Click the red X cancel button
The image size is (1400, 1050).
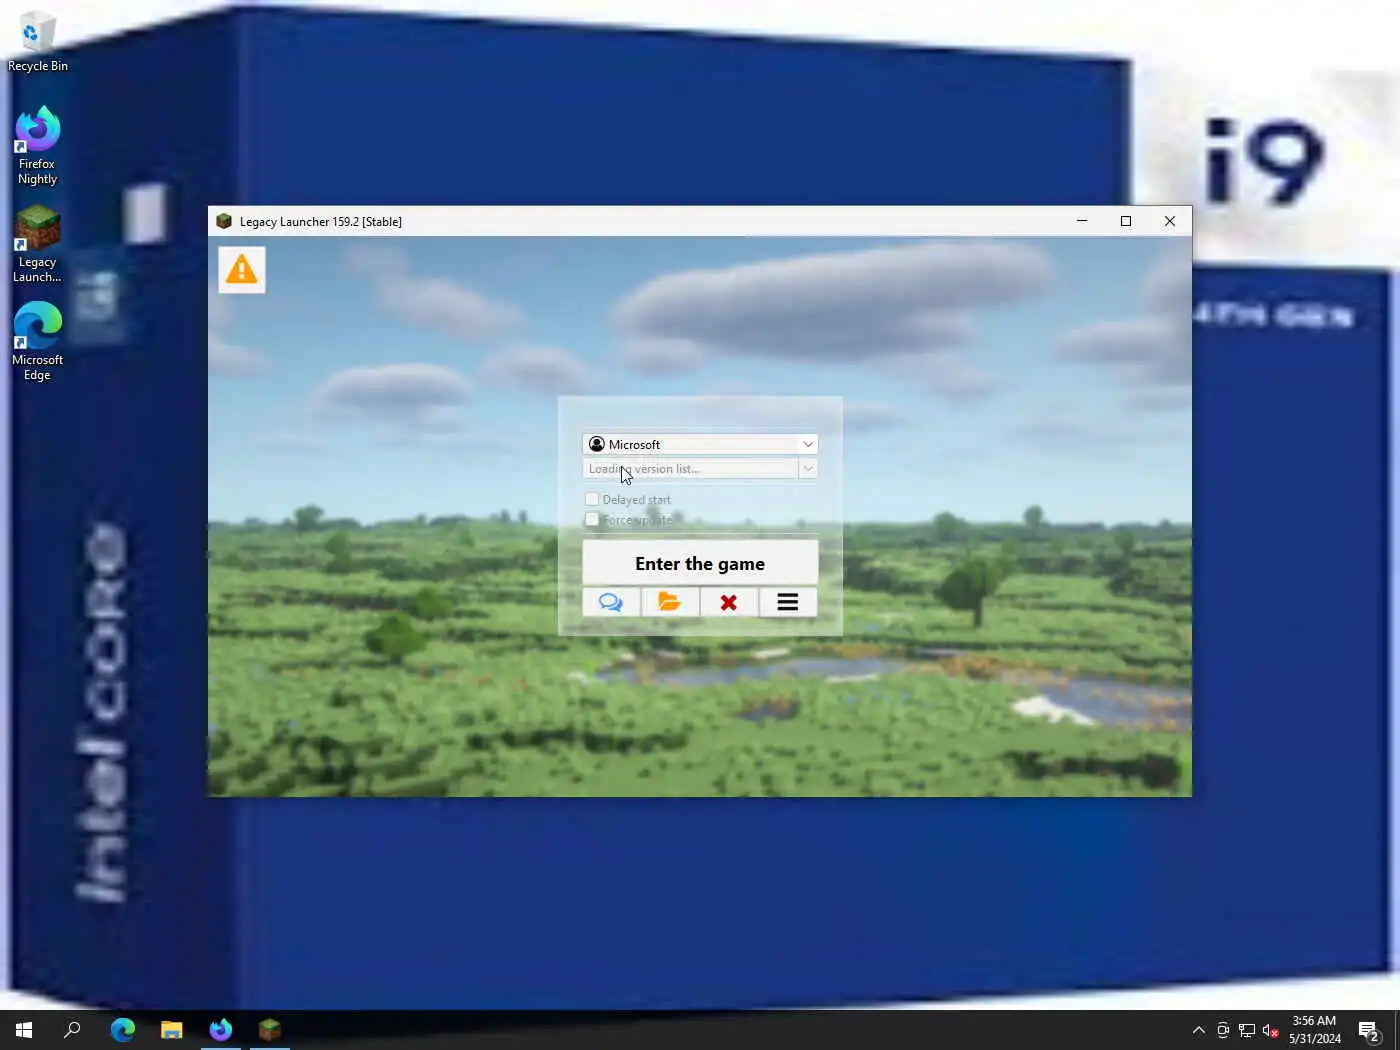coord(729,602)
